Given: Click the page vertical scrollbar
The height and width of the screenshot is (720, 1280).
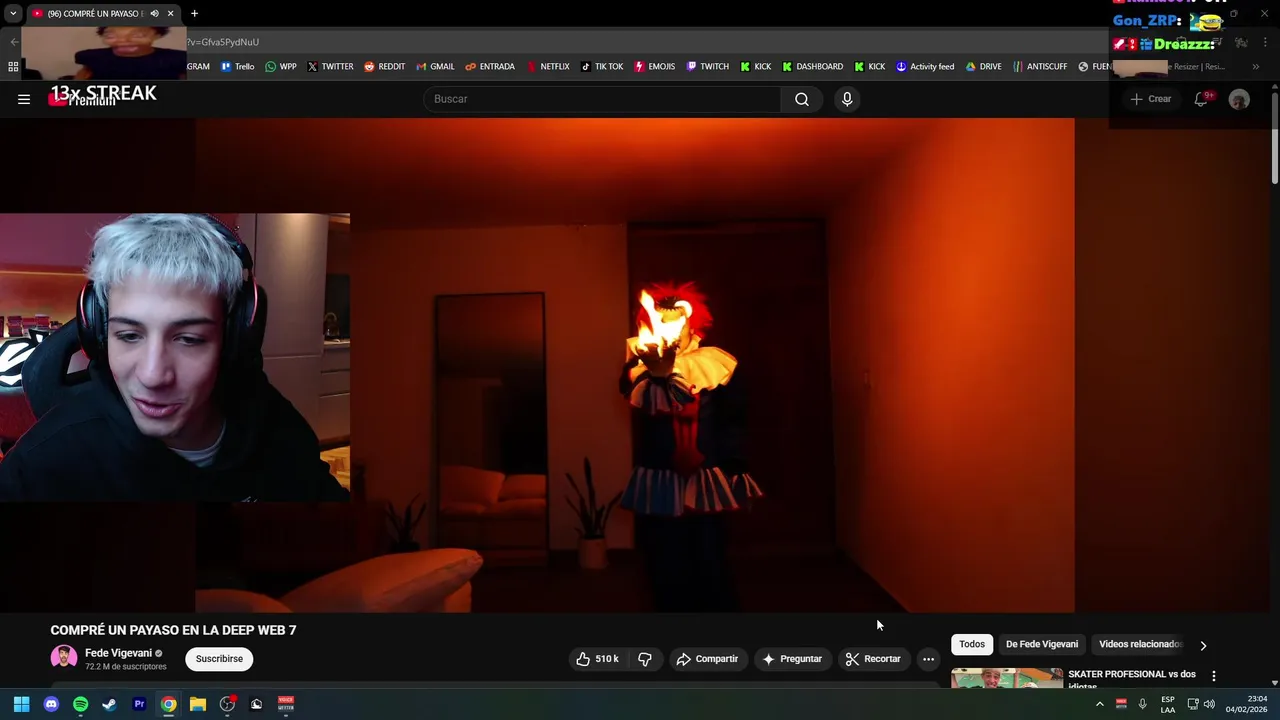Looking at the screenshot, I should tap(1274, 137).
